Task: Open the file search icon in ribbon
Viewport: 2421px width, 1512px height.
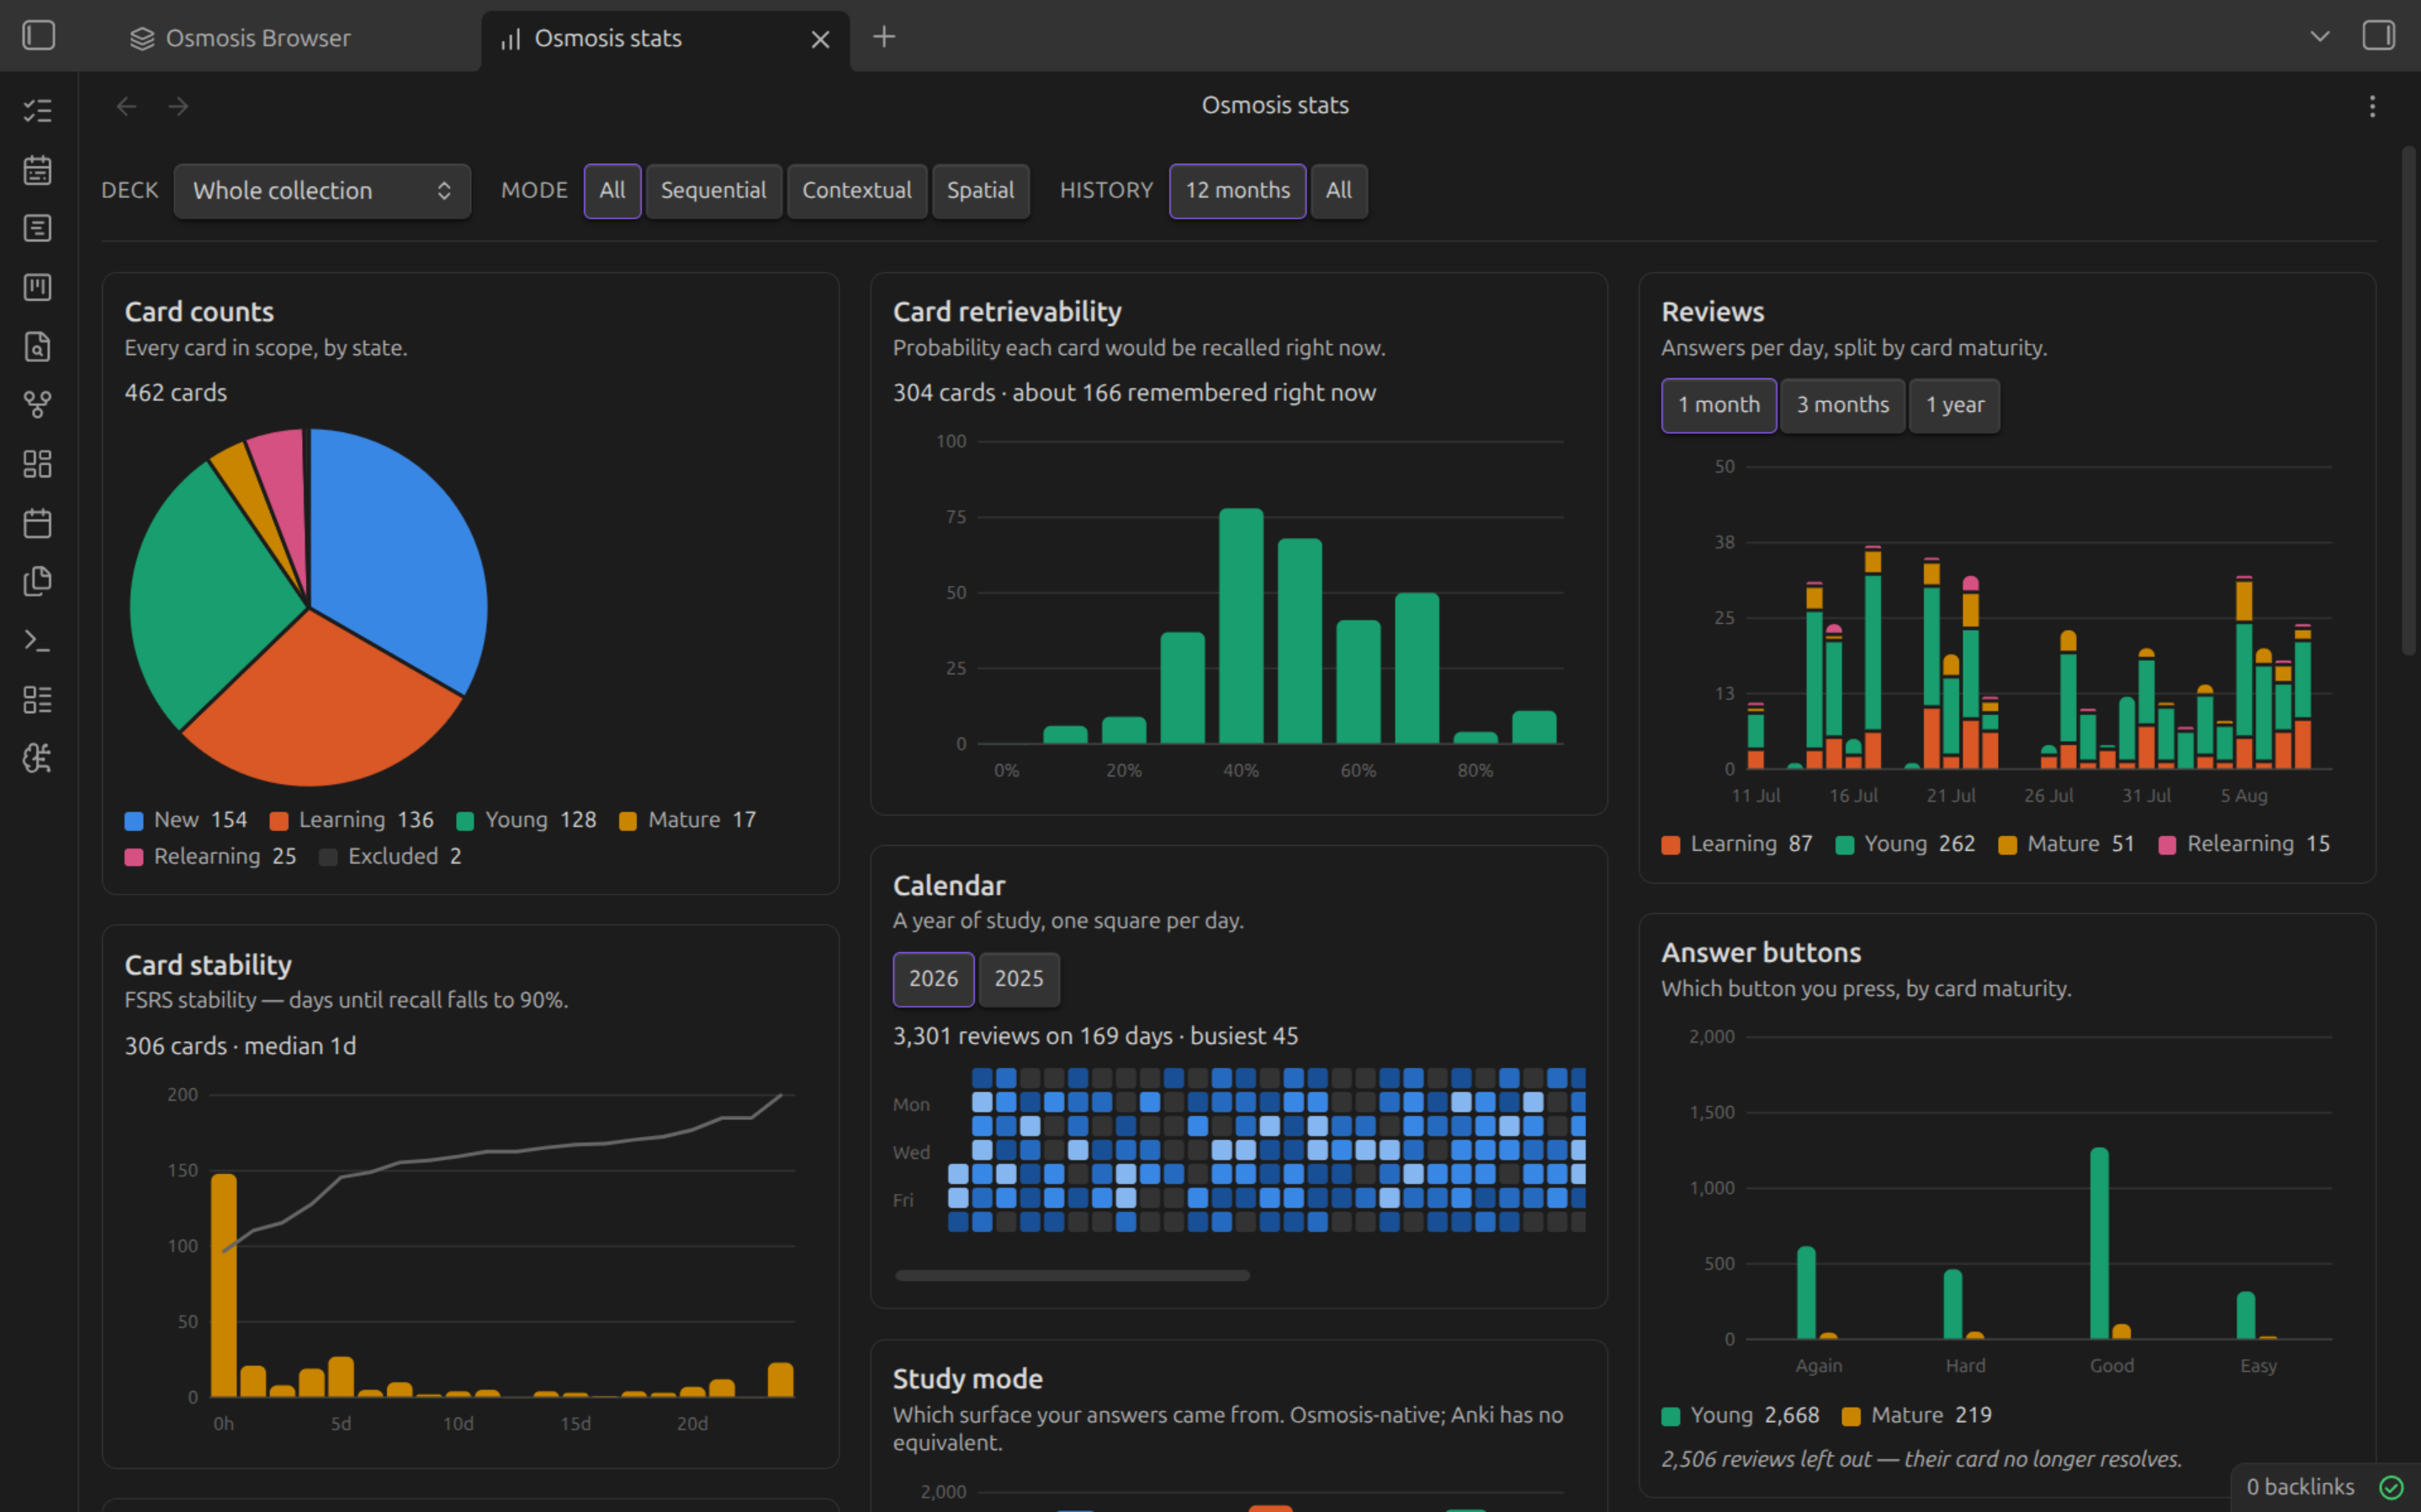Action: coord(38,347)
